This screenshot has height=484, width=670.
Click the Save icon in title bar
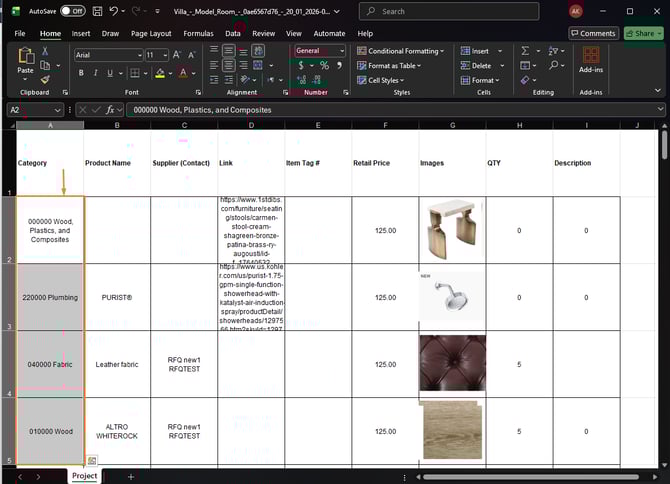96,11
